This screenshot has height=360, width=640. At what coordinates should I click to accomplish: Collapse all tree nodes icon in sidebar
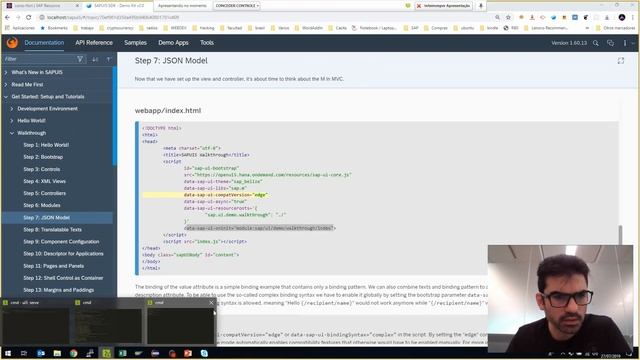click(x=108, y=59)
